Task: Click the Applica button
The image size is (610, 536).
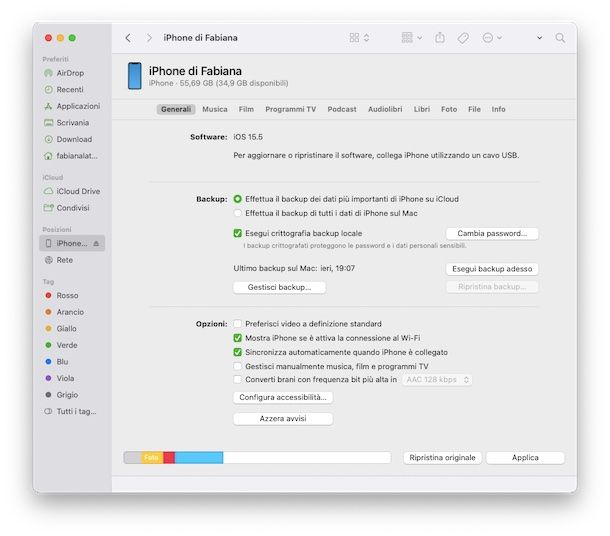Action: pos(525,458)
